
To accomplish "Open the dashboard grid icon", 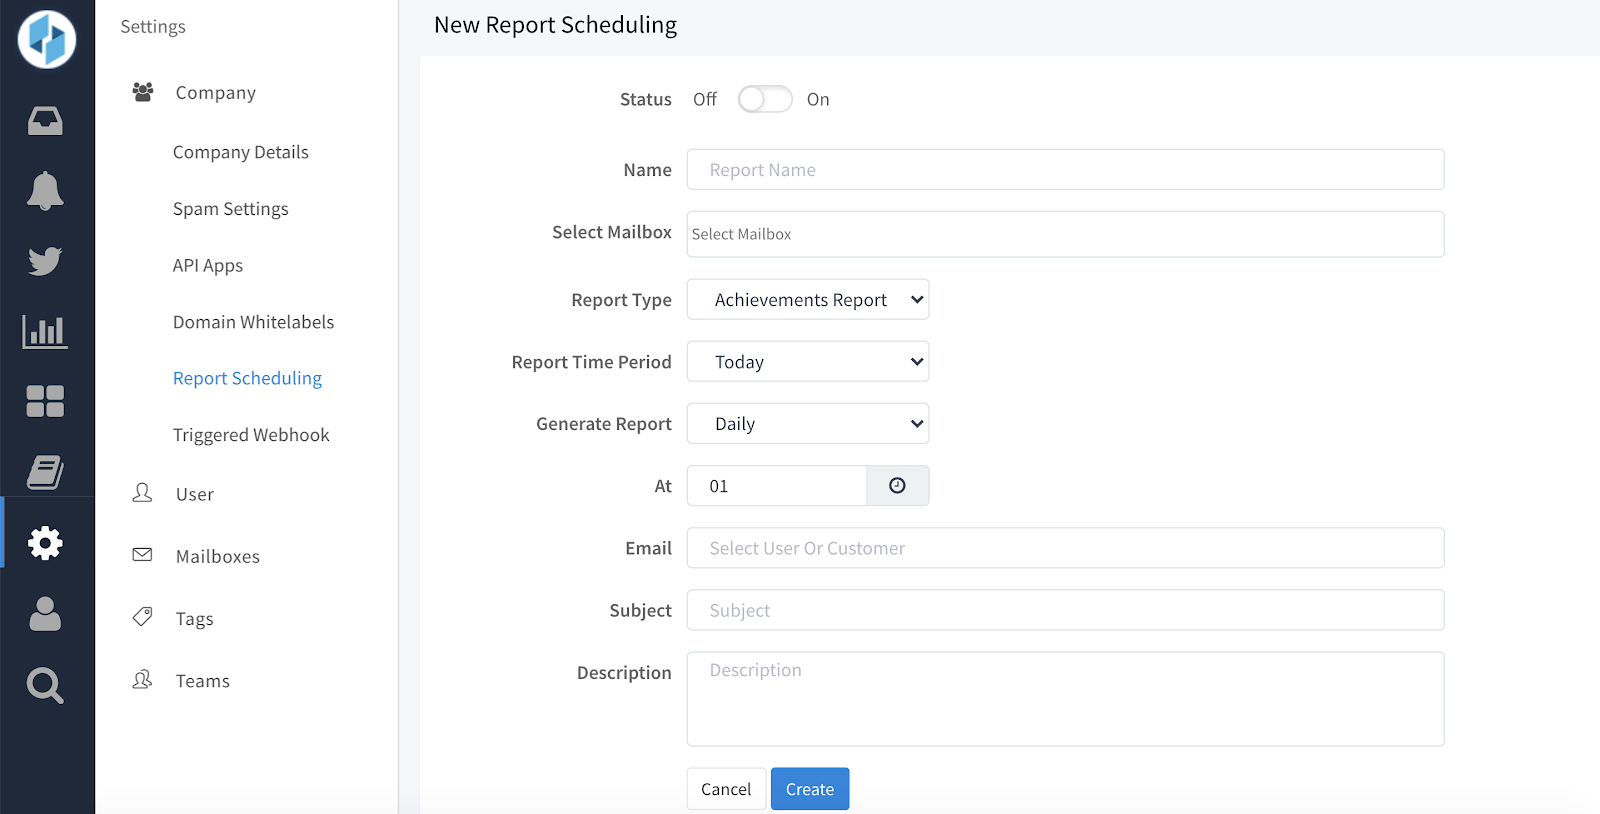I will pyautogui.click(x=45, y=401).
